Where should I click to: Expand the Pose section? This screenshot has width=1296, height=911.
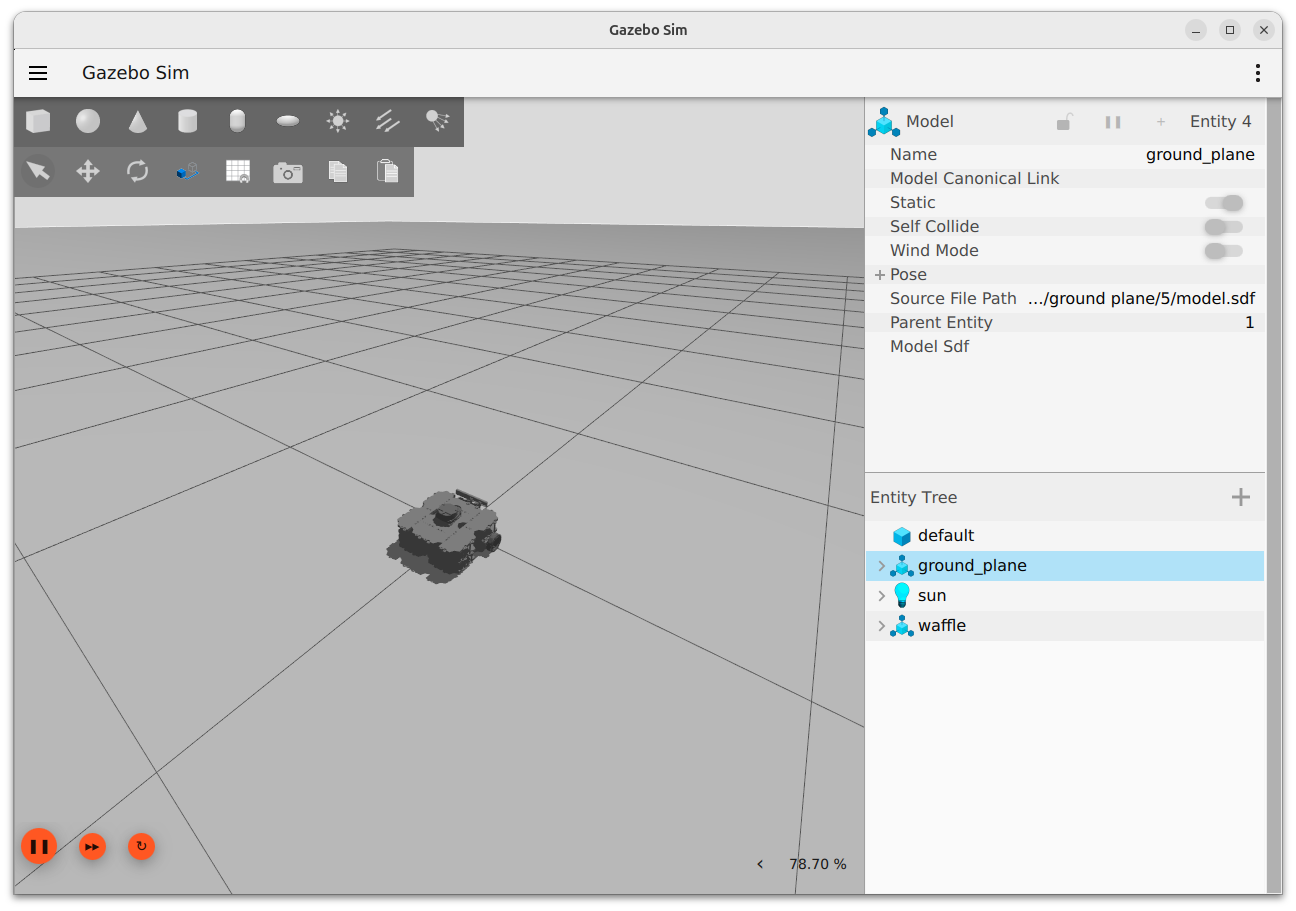[x=880, y=275]
